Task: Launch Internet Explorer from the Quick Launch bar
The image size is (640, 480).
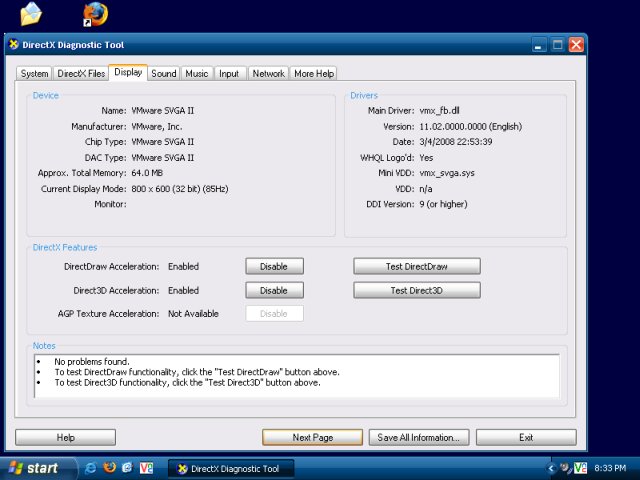Action: tap(91, 468)
